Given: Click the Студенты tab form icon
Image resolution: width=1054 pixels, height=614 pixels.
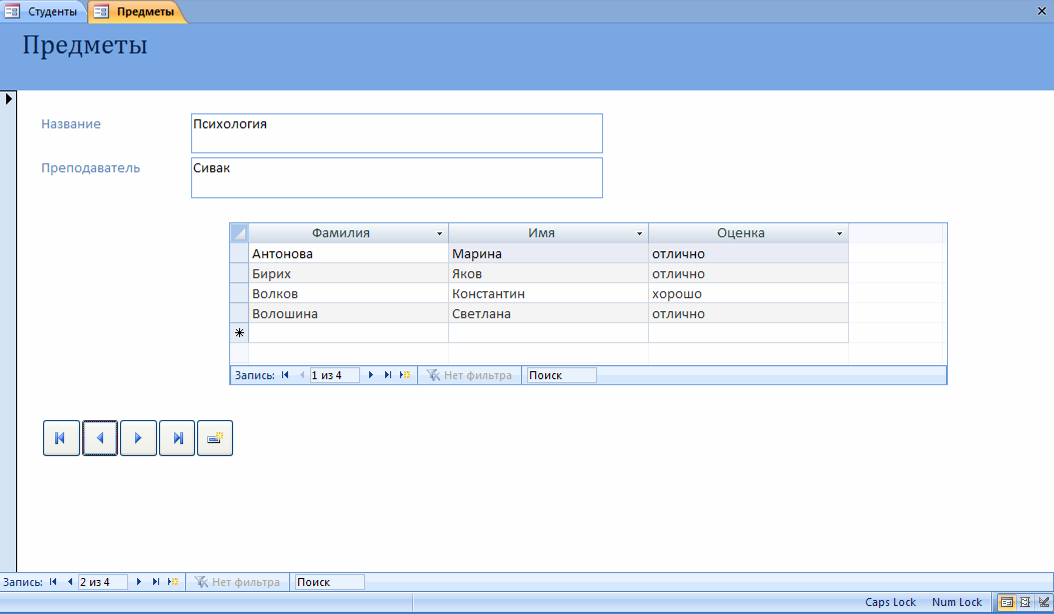Looking at the screenshot, I should [13, 11].
